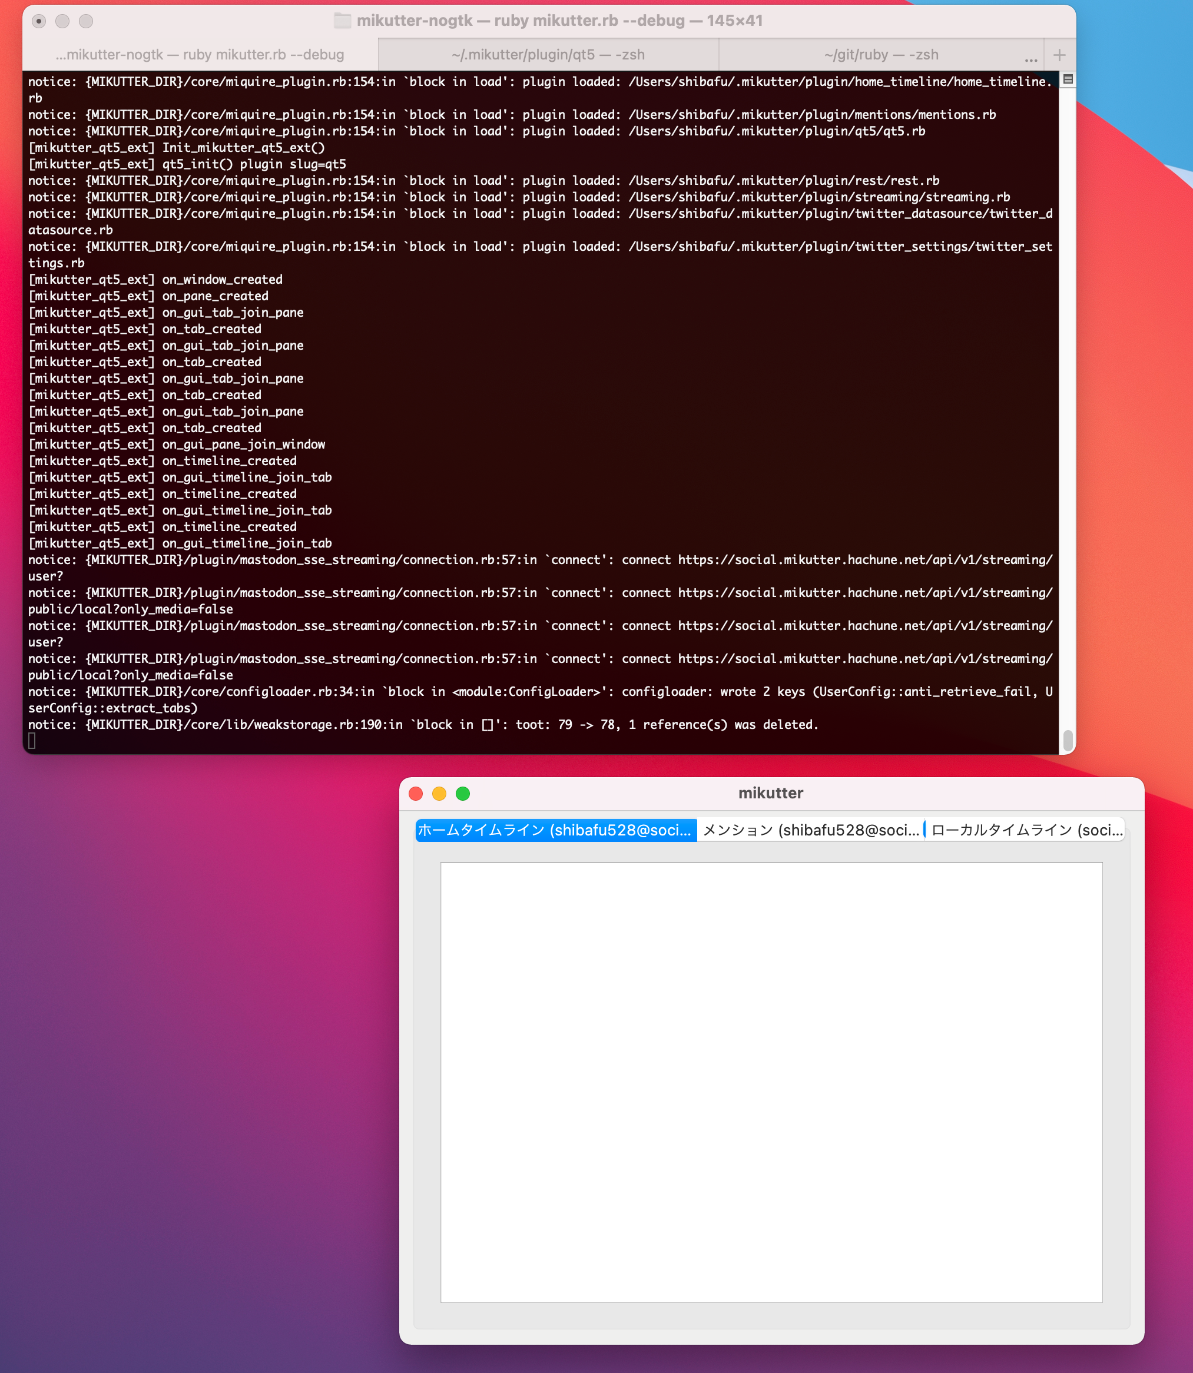Click the new tab plus button in Terminal

click(x=1059, y=55)
